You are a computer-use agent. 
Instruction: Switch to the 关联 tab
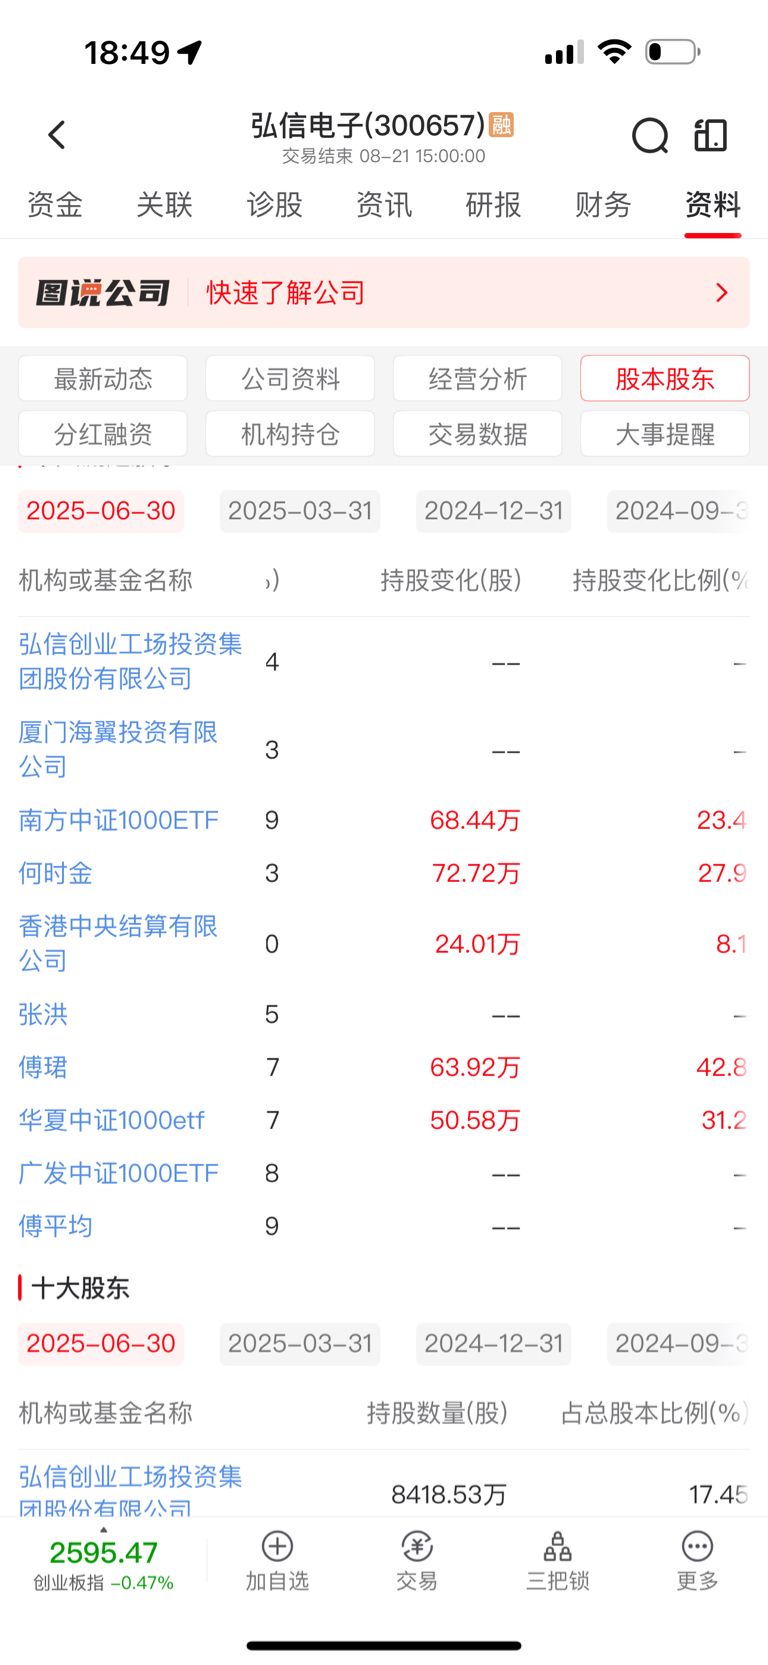click(x=164, y=205)
